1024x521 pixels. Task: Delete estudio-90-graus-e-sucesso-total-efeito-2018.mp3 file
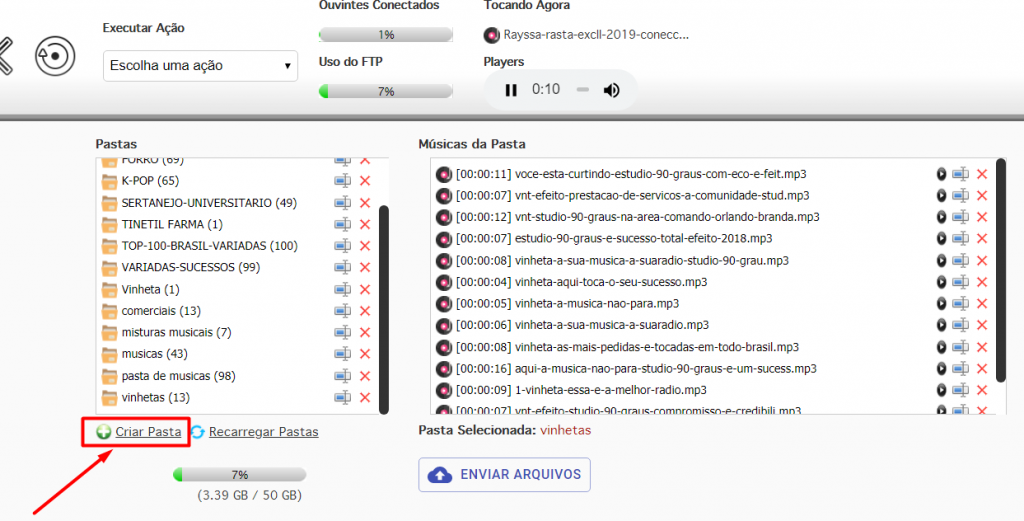[x=982, y=238]
